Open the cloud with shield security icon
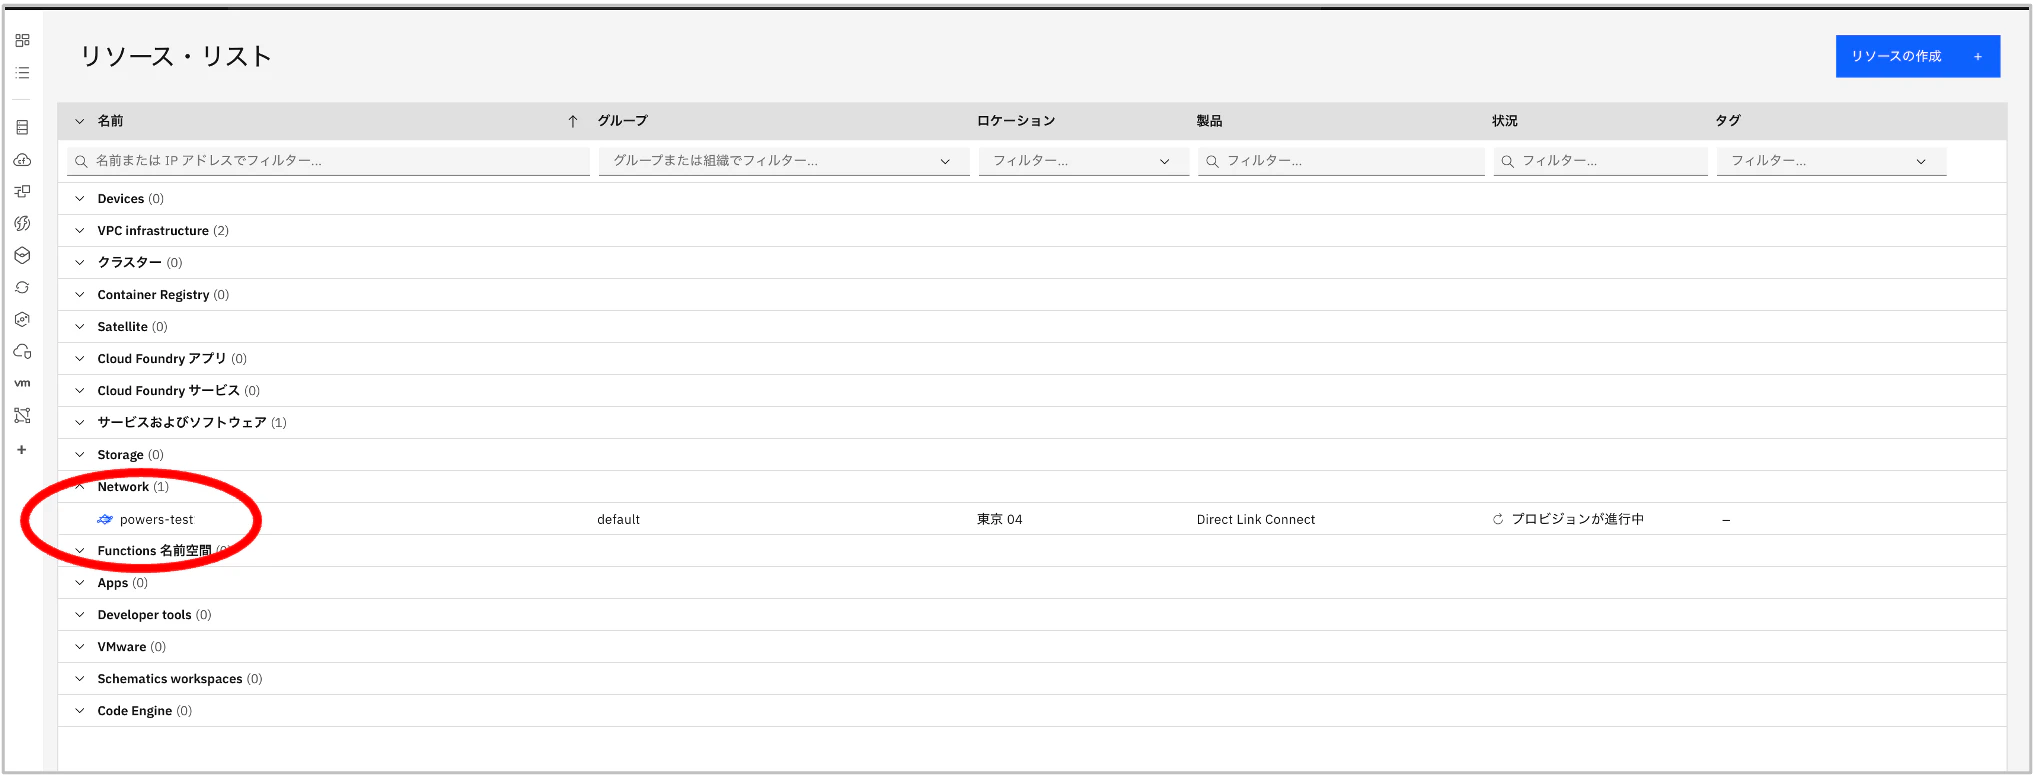 22,351
